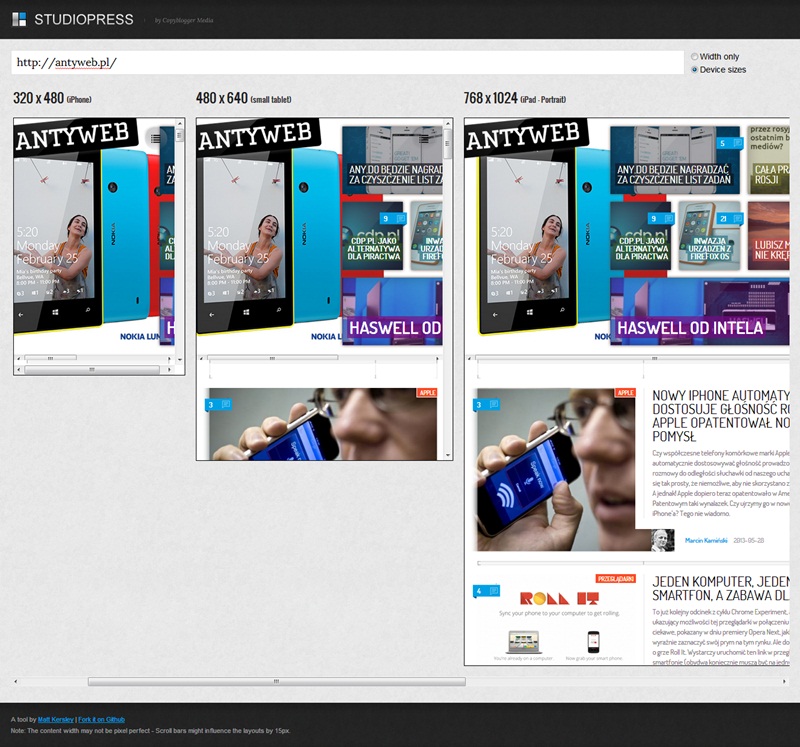Select the Width only radio option
Screen dimensions: 800x747
click(x=695, y=57)
